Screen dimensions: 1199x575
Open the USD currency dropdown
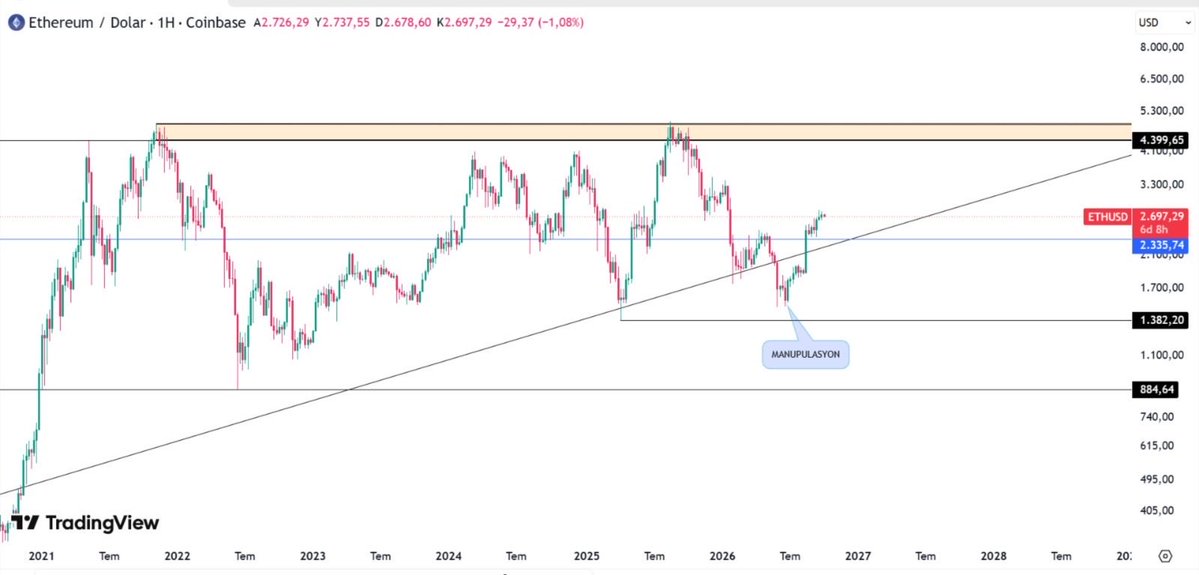(1158, 23)
